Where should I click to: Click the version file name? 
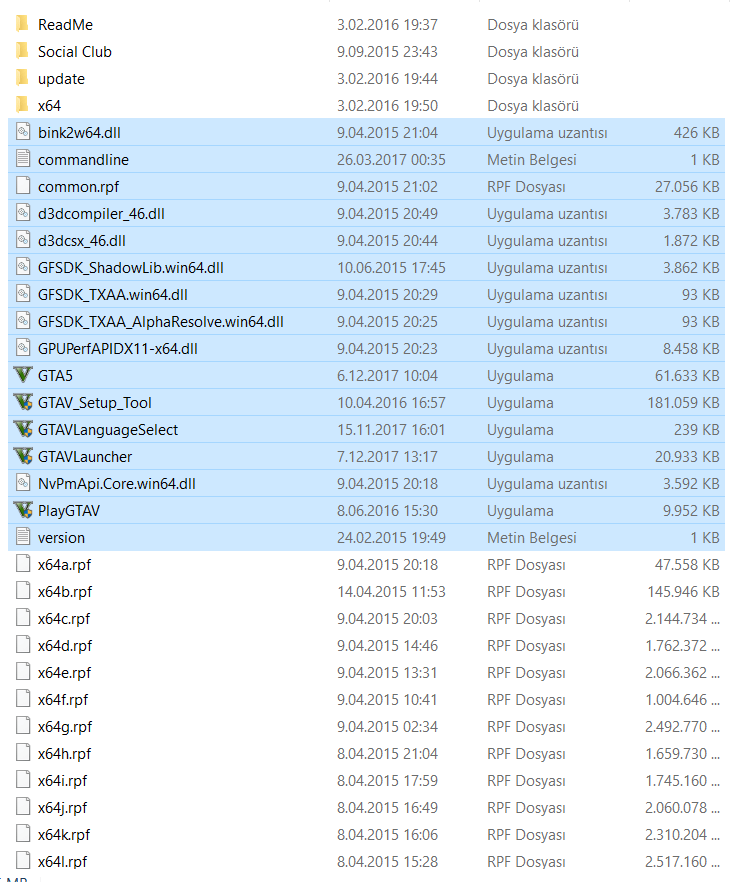pyautogui.click(x=61, y=538)
